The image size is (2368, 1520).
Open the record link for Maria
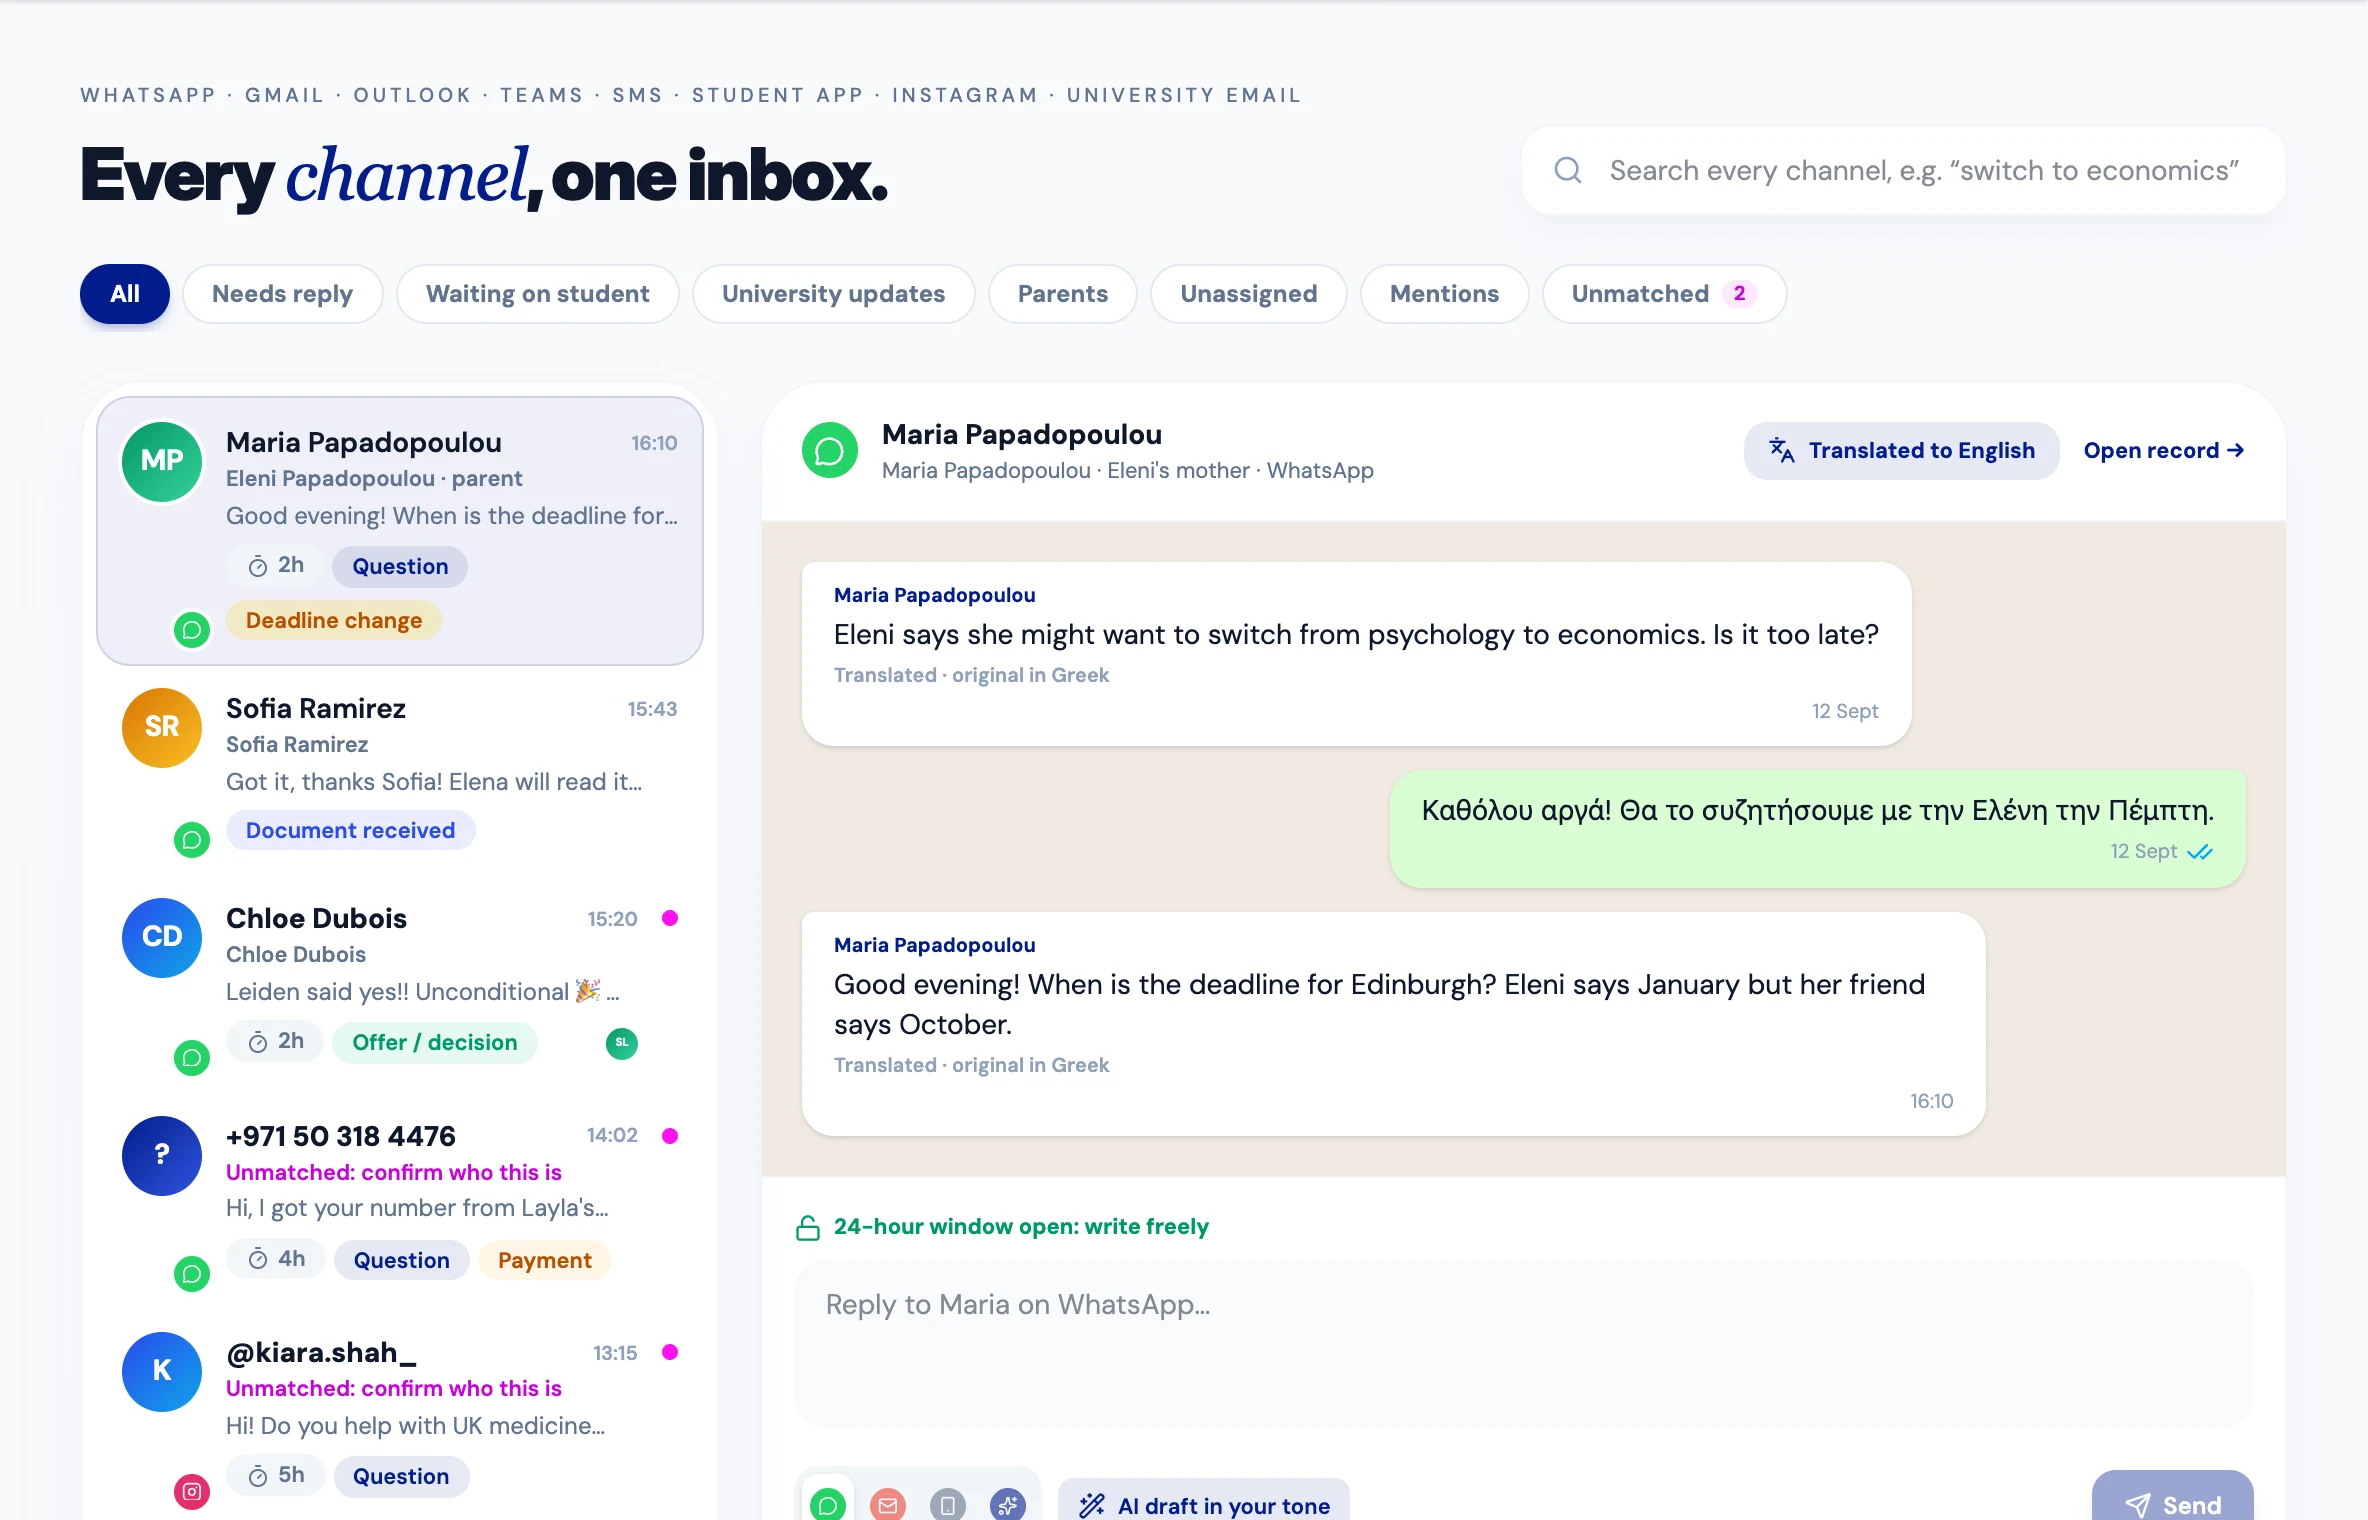pyautogui.click(x=2164, y=451)
